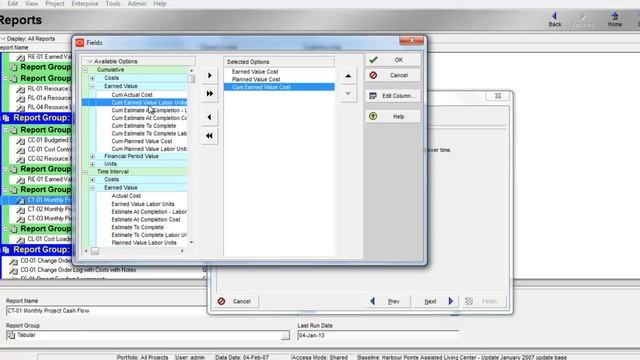Collapse the Time Interval group
The image size is (640, 360).
pyautogui.click(x=85, y=172)
